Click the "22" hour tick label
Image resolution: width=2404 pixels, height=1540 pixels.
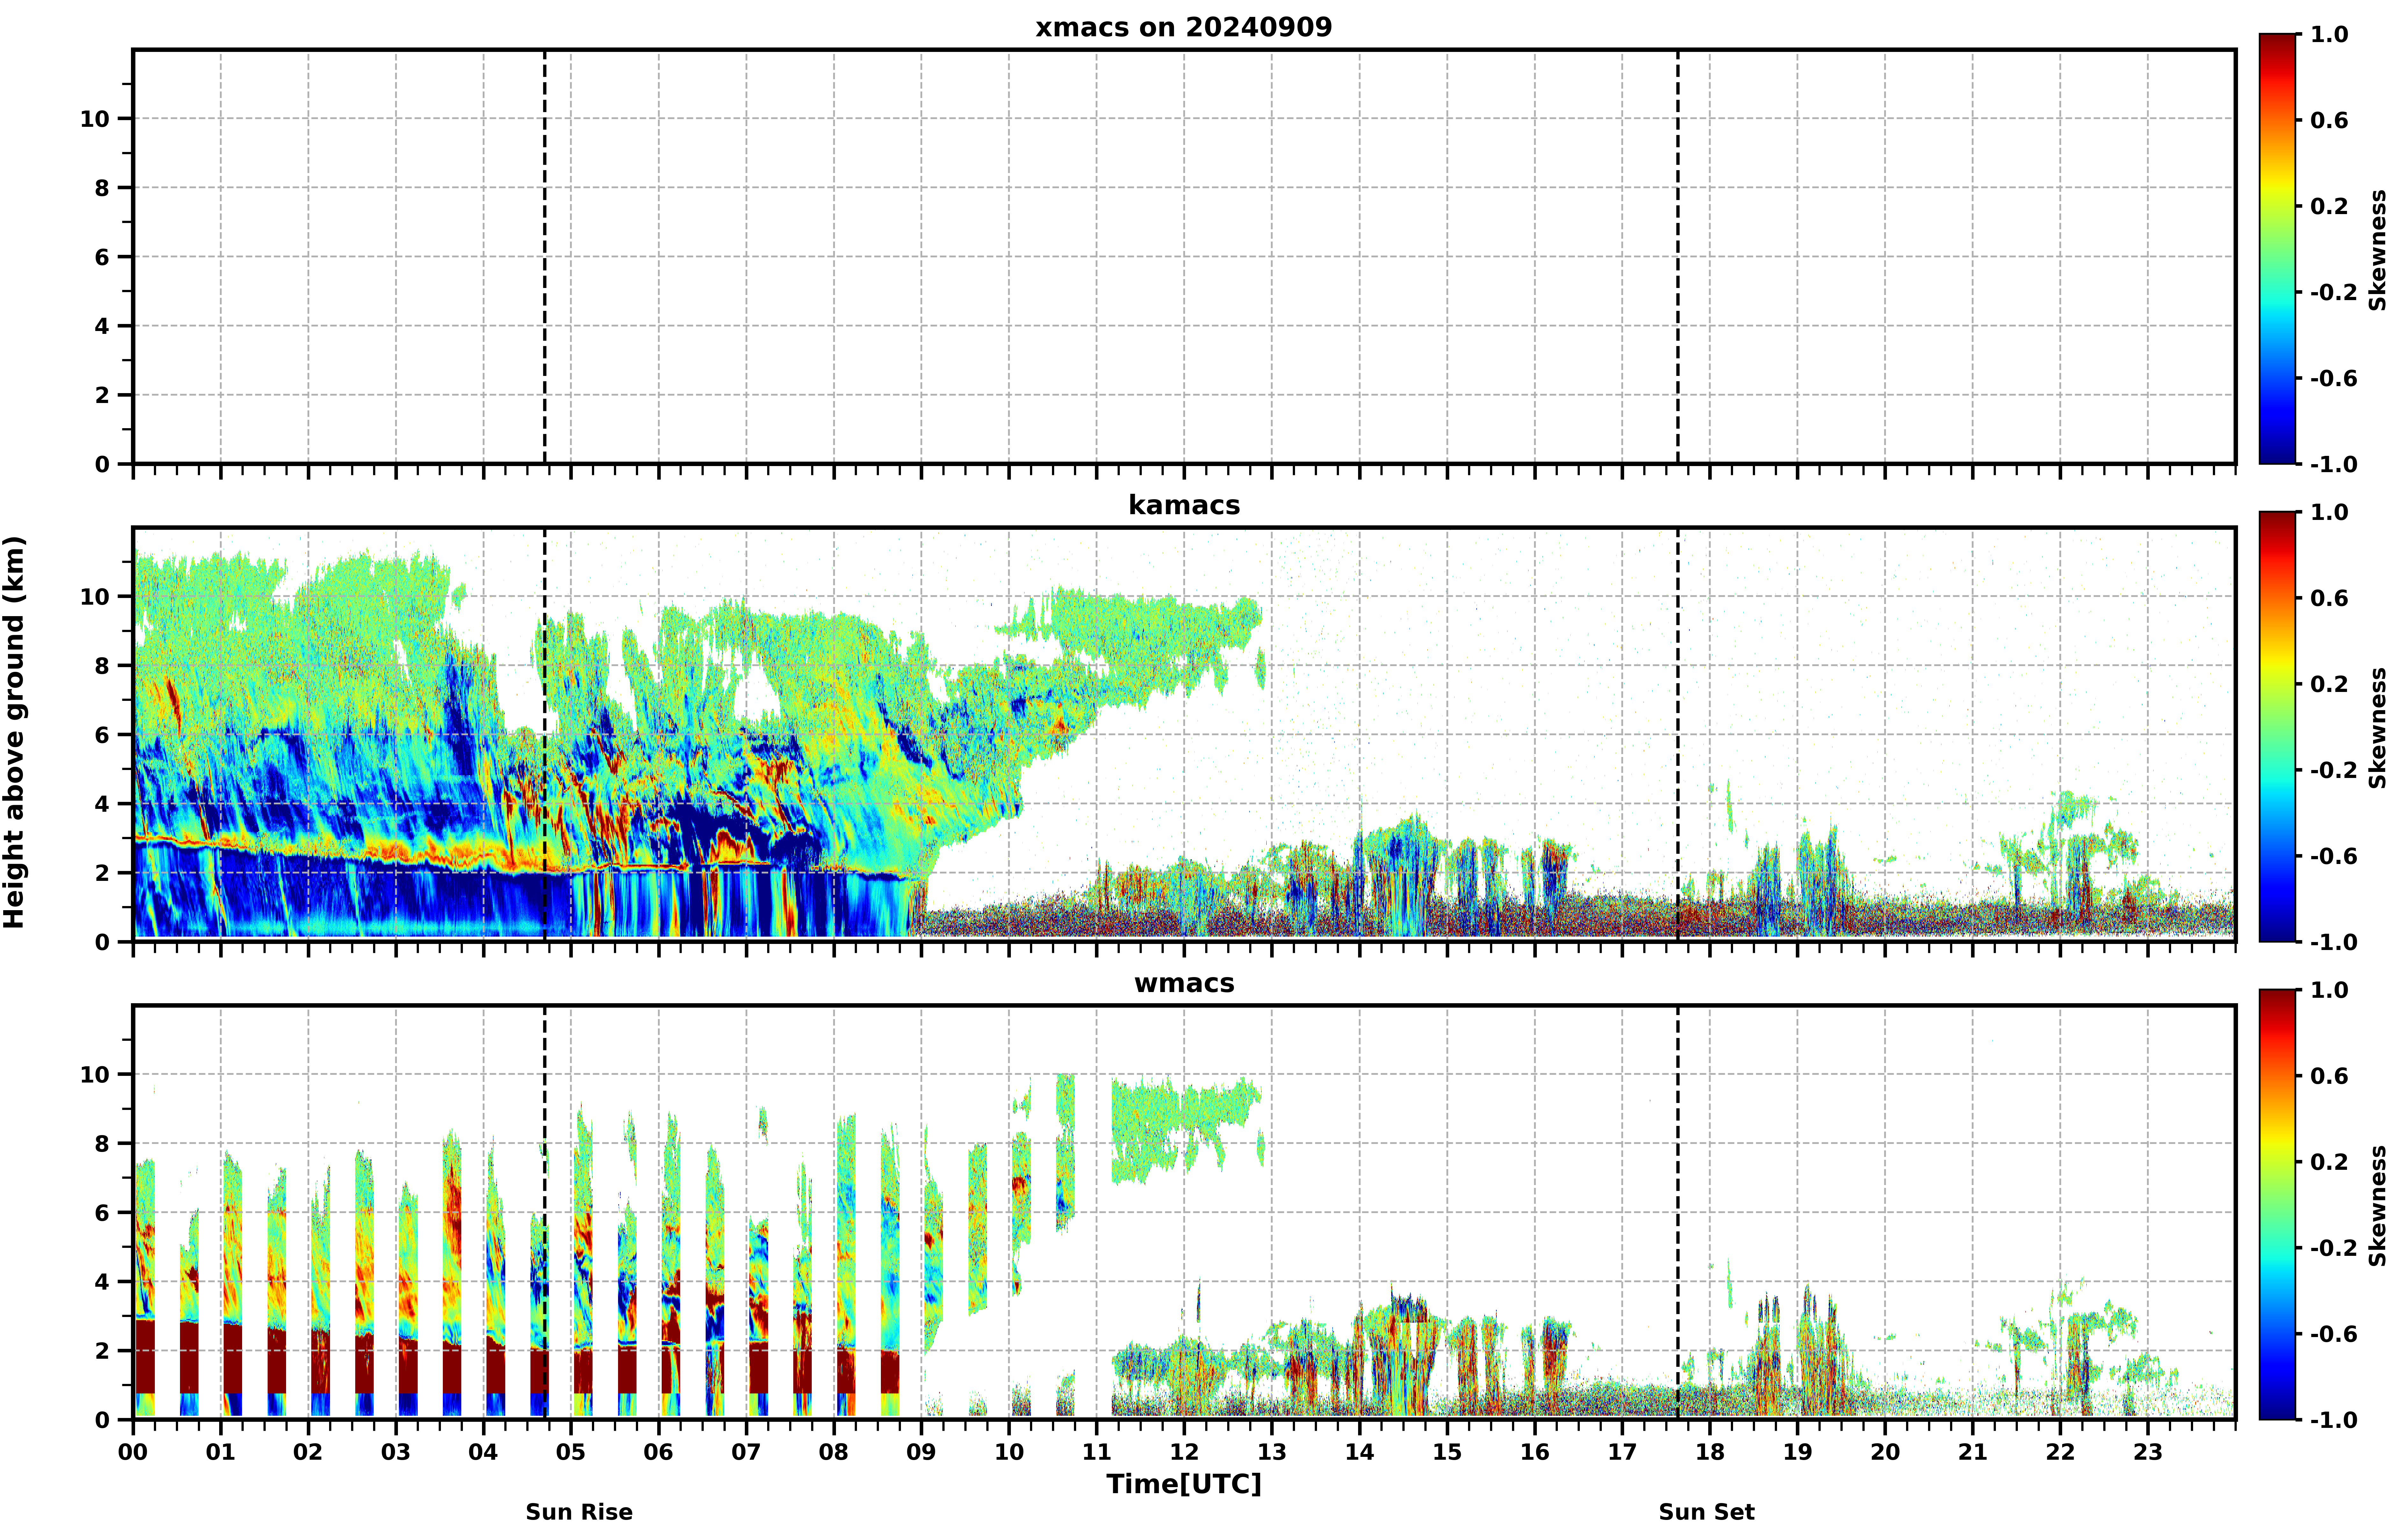click(2060, 1452)
